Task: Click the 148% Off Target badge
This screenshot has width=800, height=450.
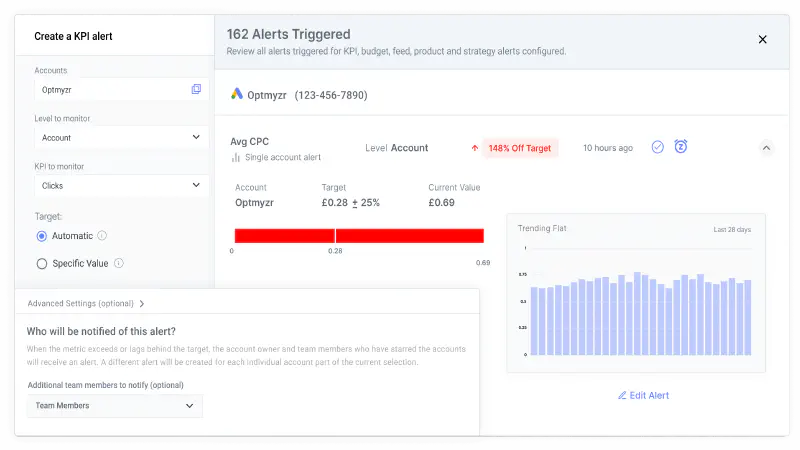Action: pyautogui.click(x=519, y=148)
